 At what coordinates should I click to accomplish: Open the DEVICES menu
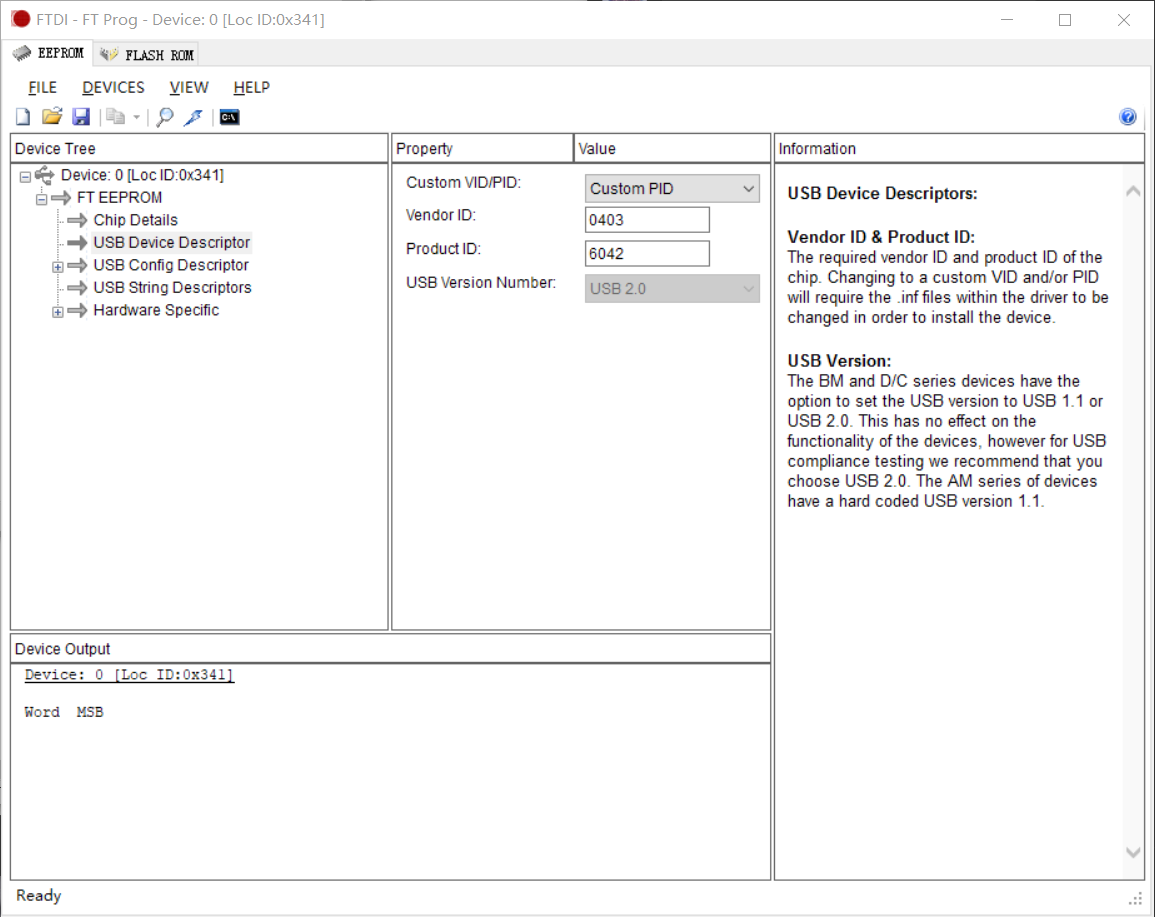pyautogui.click(x=113, y=88)
